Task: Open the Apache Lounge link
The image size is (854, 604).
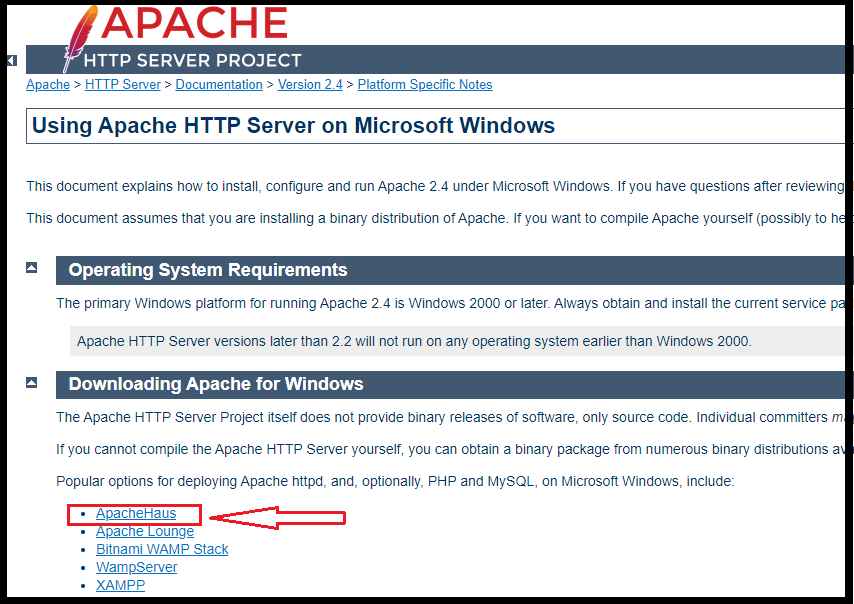Action: tap(145, 531)
